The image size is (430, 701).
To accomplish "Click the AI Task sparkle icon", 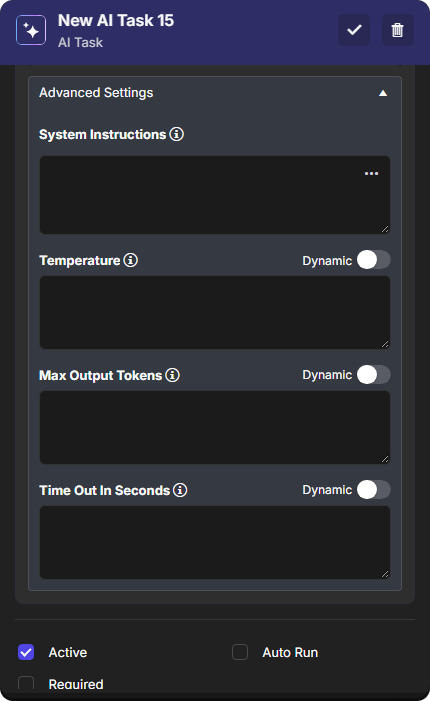I will [31, 30].
